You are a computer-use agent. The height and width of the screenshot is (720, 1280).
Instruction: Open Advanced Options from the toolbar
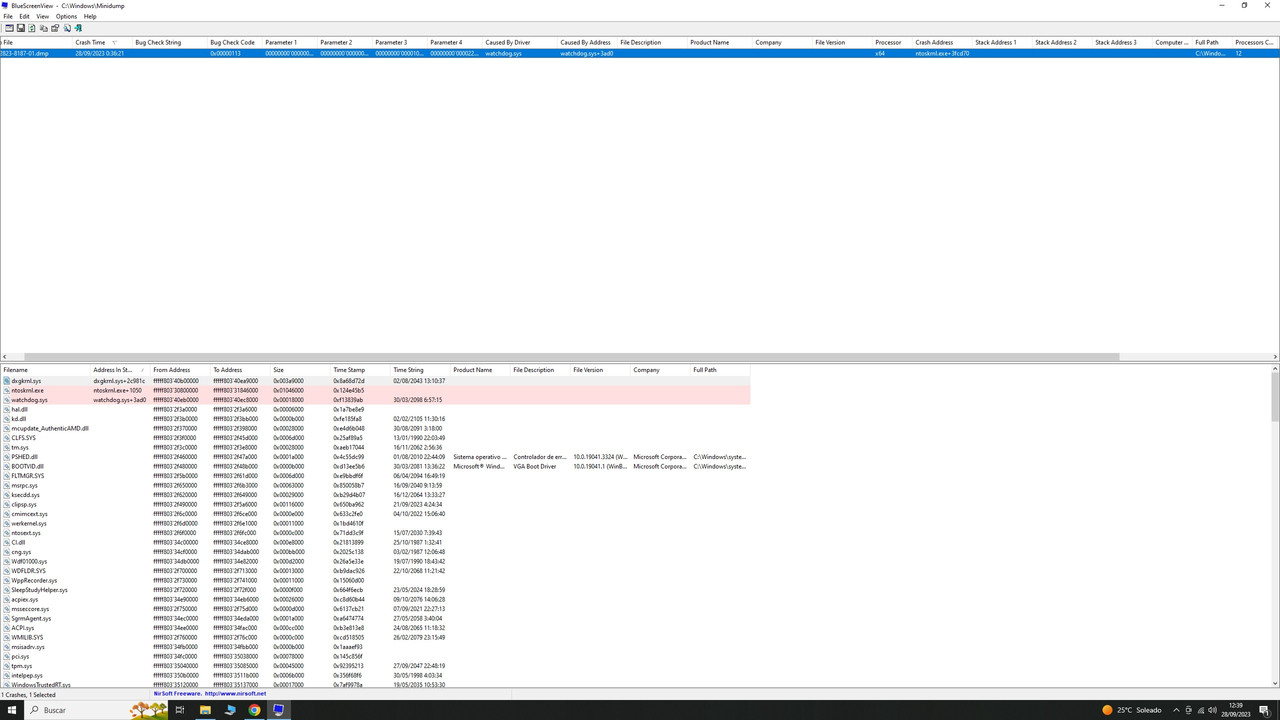coord(10,28)
